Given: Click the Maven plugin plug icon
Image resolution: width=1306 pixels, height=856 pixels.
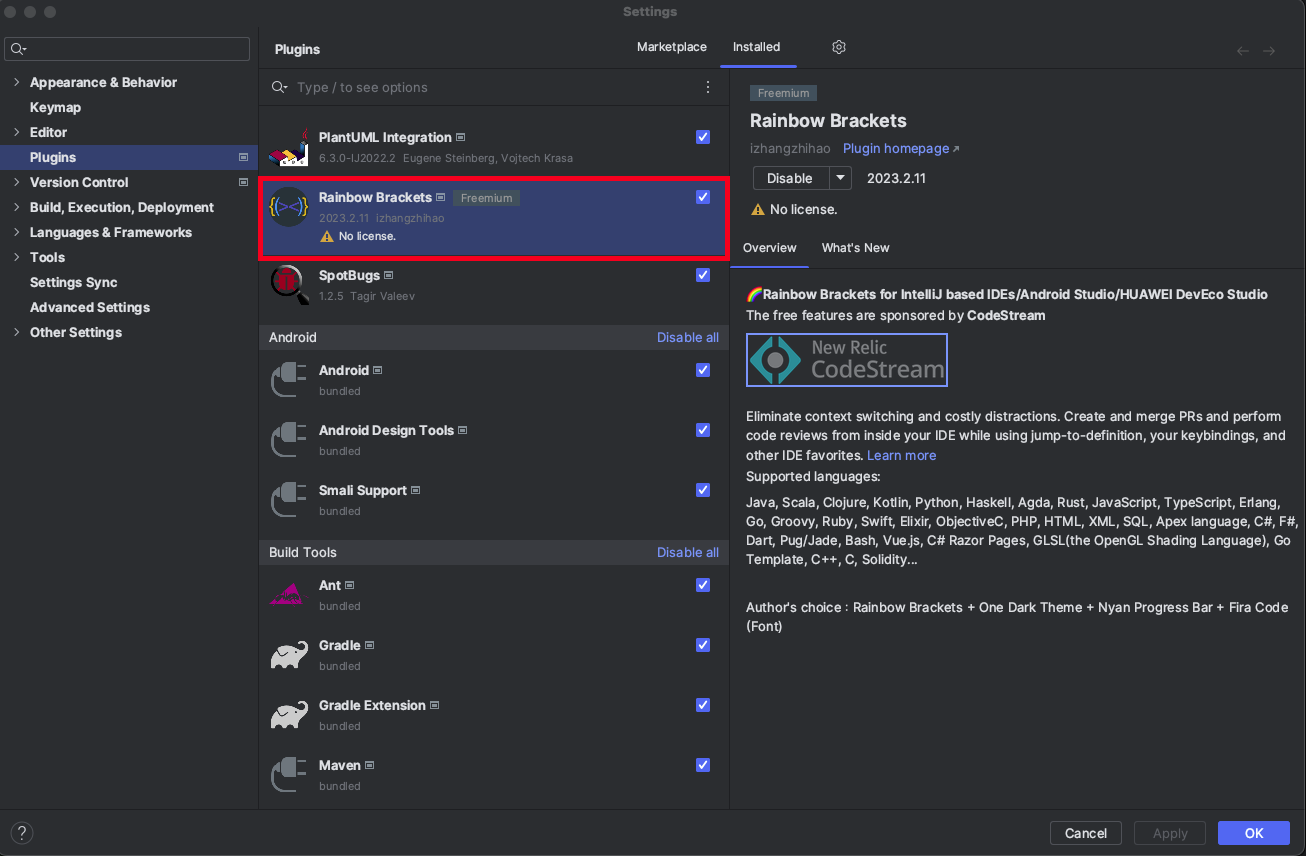Looking at the screenshot, I should pyautogui.click(x=289, y=775).
